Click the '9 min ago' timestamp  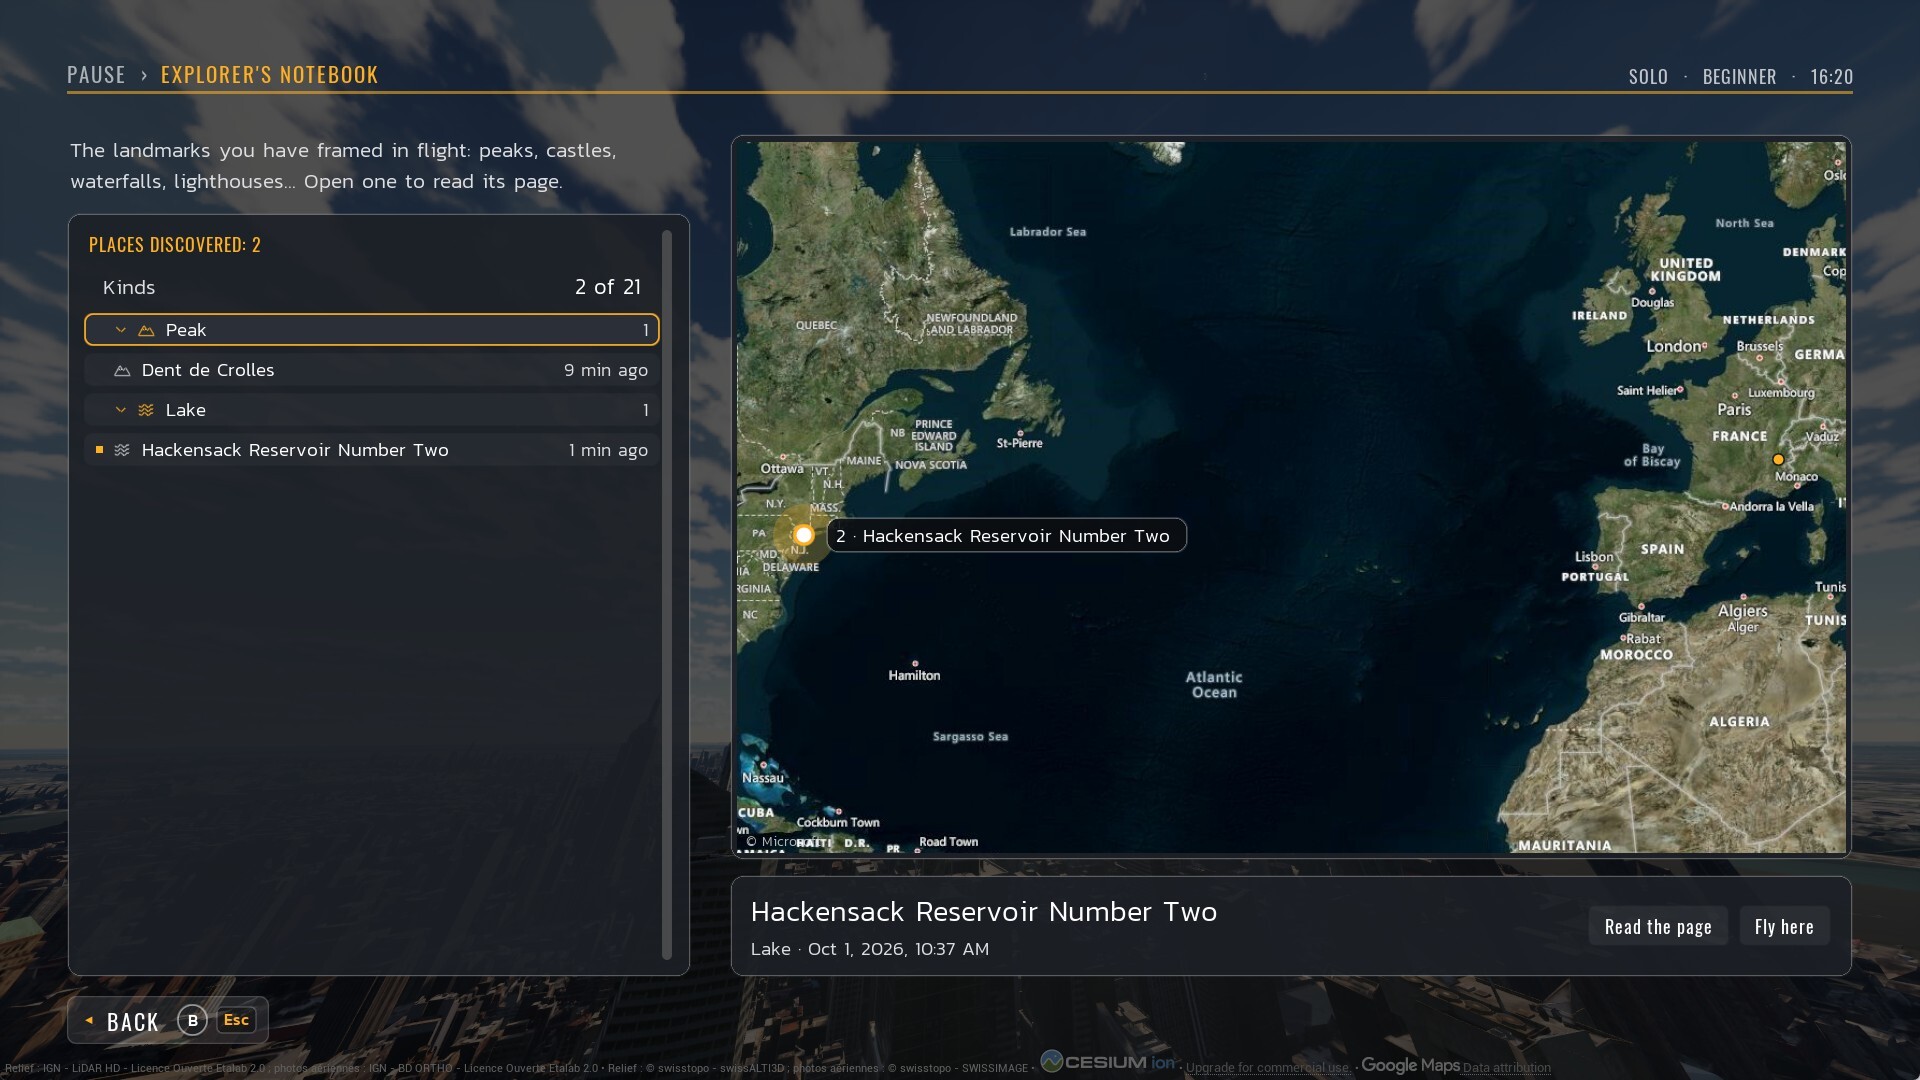click(x=606, y=370)
